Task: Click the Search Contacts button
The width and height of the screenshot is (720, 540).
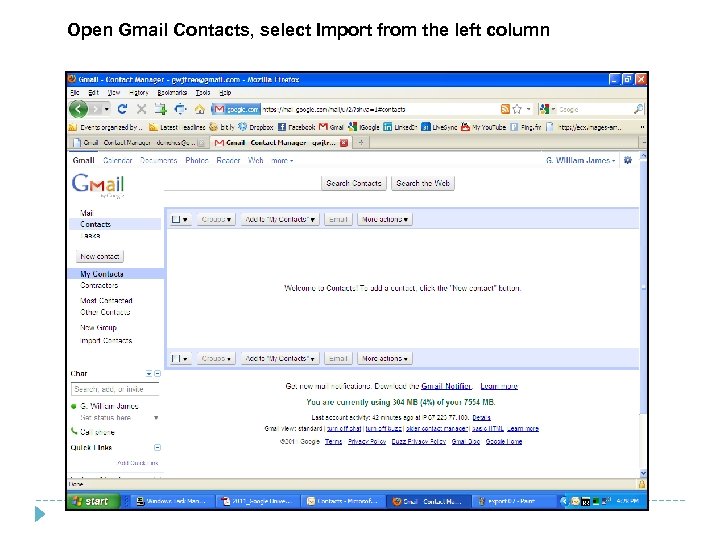Action: [x=354, y=183]
